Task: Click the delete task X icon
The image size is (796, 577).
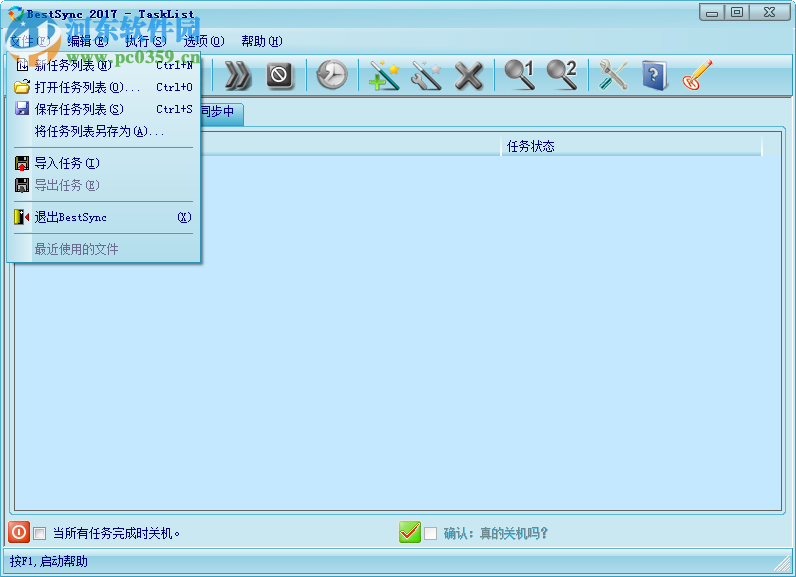Action: 468,76
